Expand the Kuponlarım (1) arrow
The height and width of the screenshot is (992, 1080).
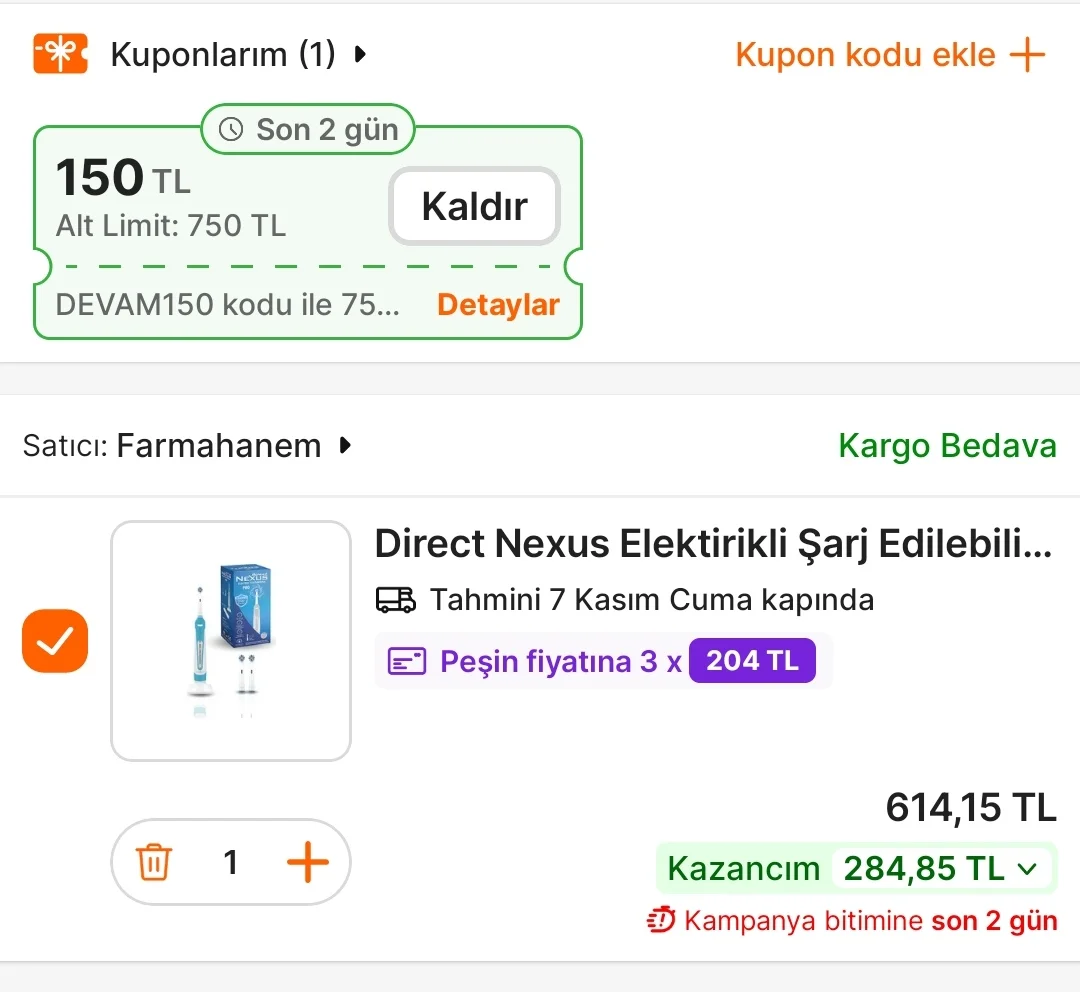[361, 54]
